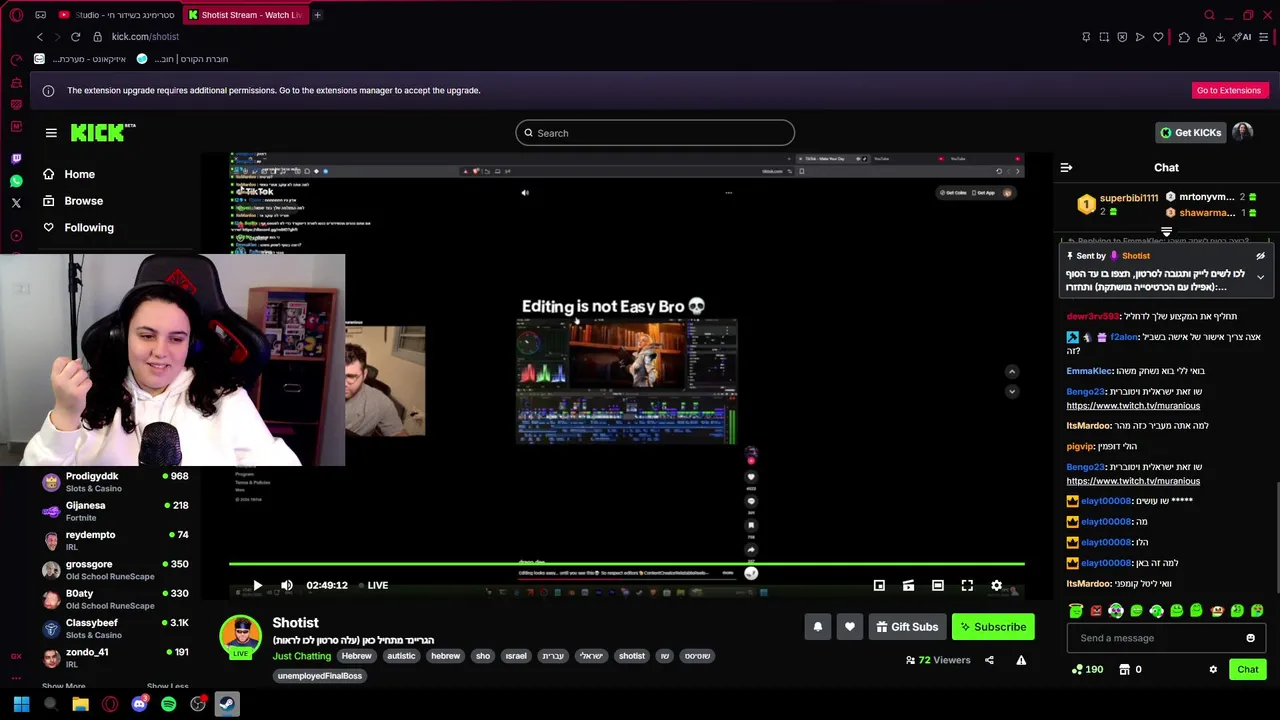Viewport: 1280px width, 720px height.
Task: Open Classybeef recommended channel
Action: [x=116, y=628]
